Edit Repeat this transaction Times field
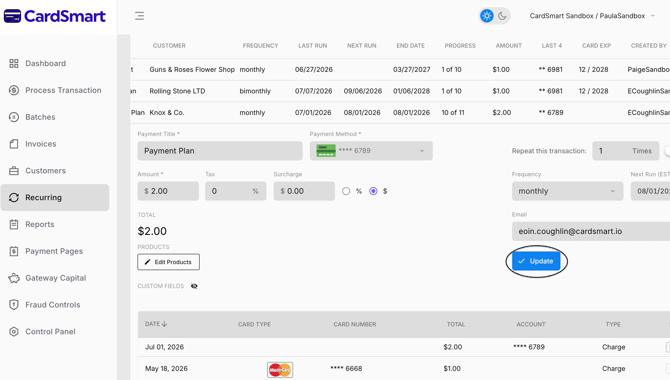Viewport: 670px width, 380px height. coord(626,151)
